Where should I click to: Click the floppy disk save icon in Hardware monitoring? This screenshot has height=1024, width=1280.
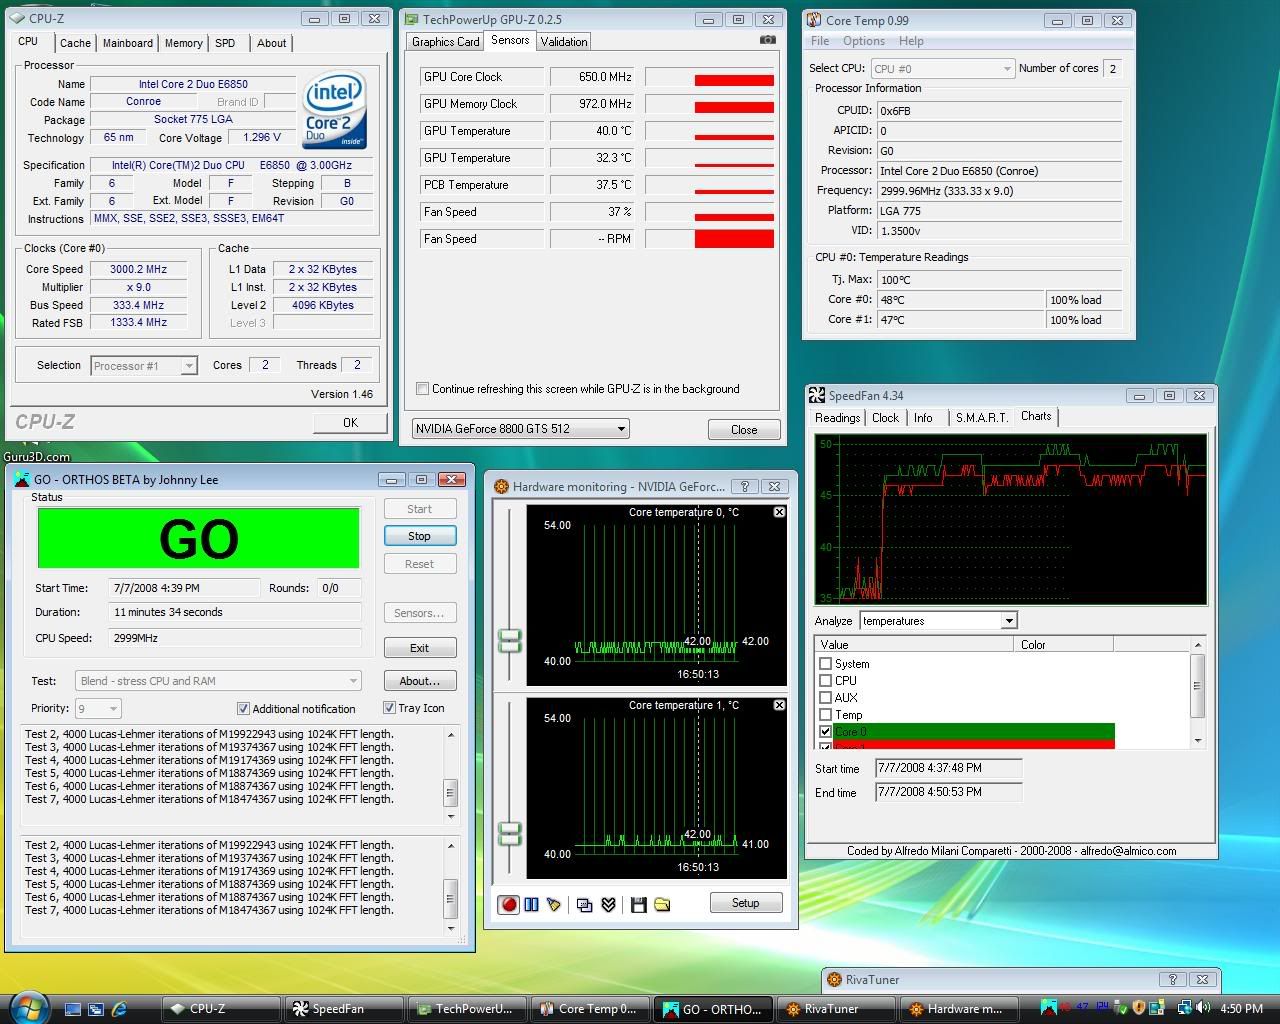(x=638, y=905)
